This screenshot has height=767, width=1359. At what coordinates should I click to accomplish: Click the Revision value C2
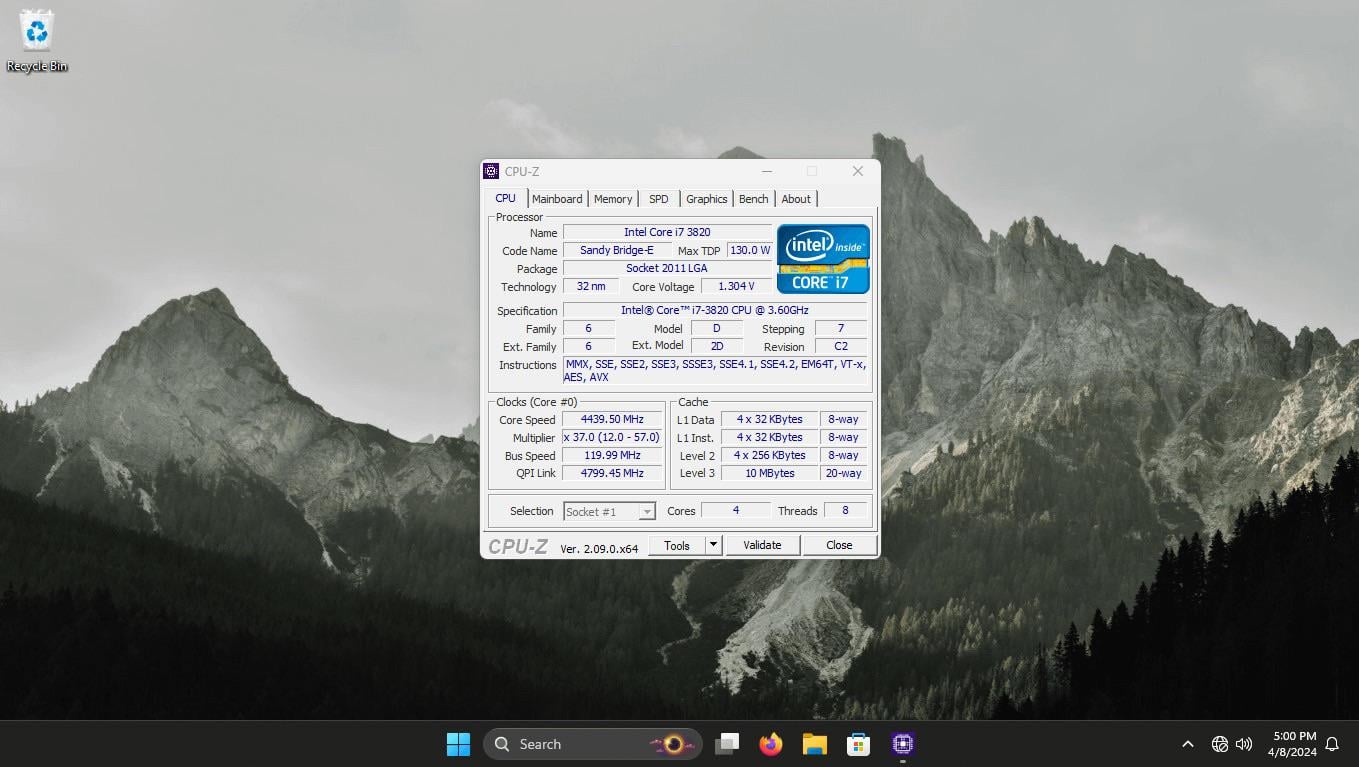click(x=841, y=346)
